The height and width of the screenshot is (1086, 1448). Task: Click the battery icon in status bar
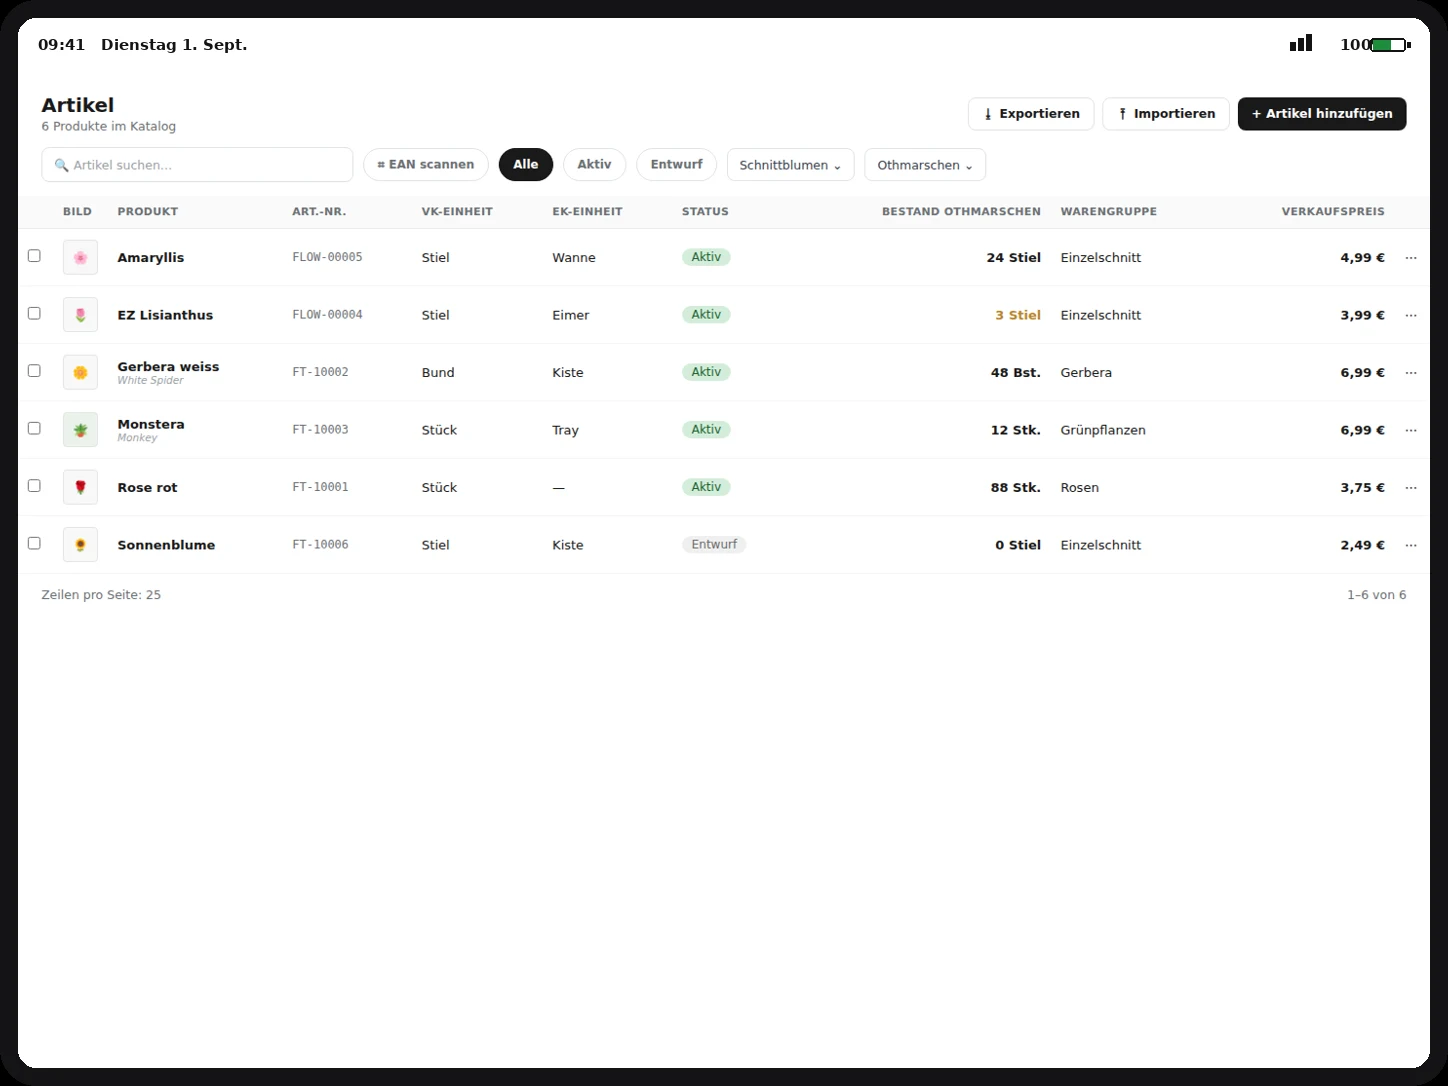[x=1390, y=45]
